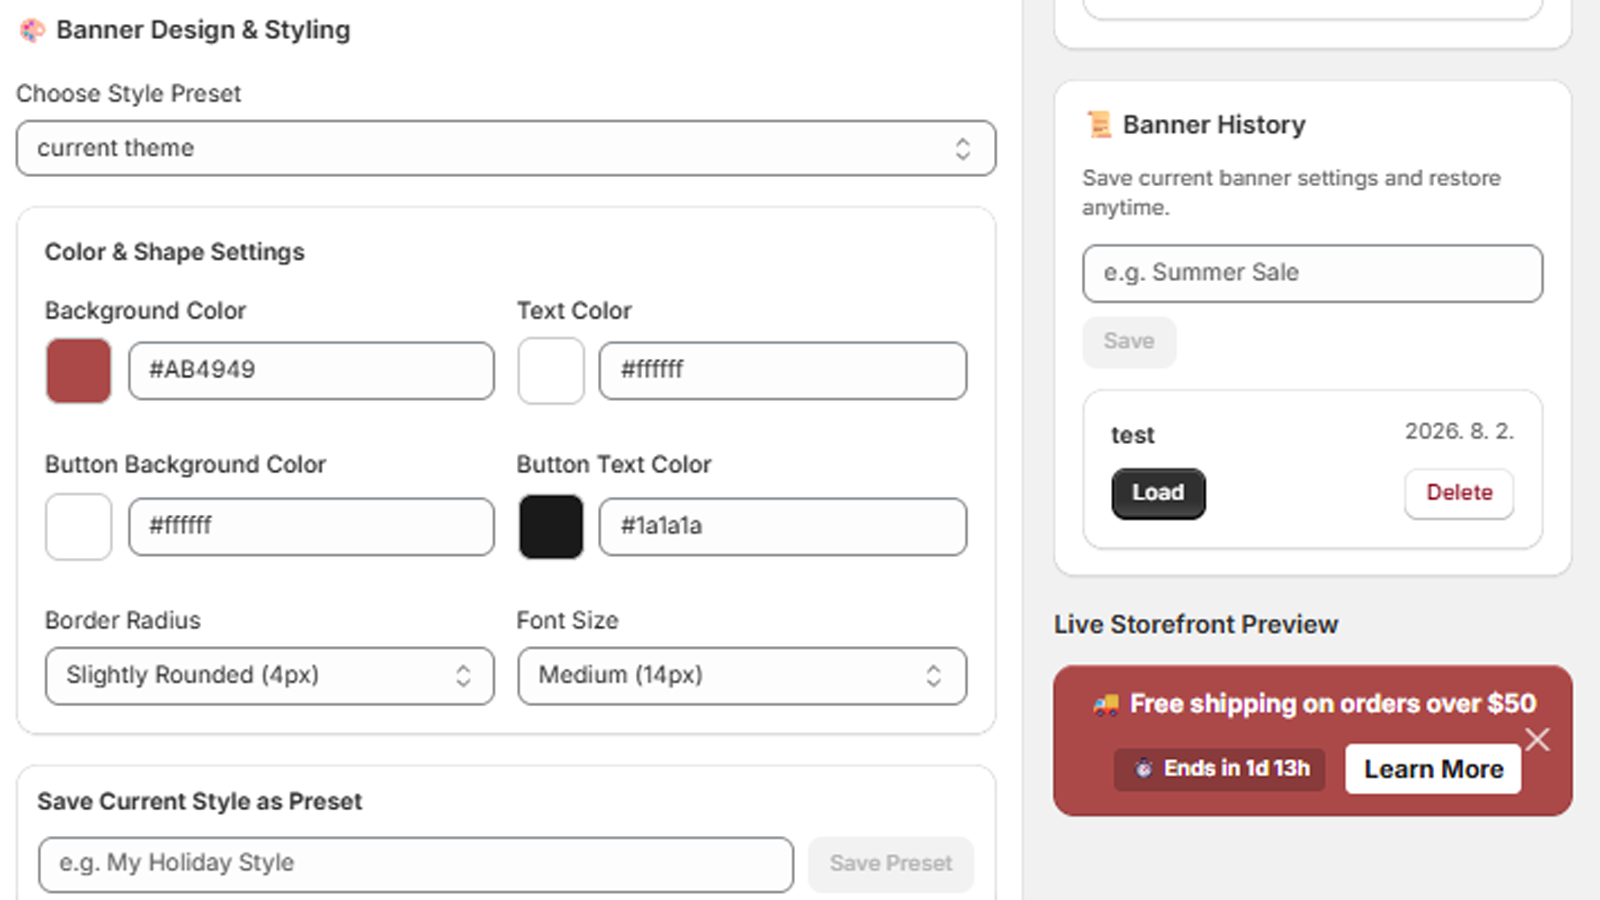
Task: Click the black Button Text Color swatch
Action: 551,527
